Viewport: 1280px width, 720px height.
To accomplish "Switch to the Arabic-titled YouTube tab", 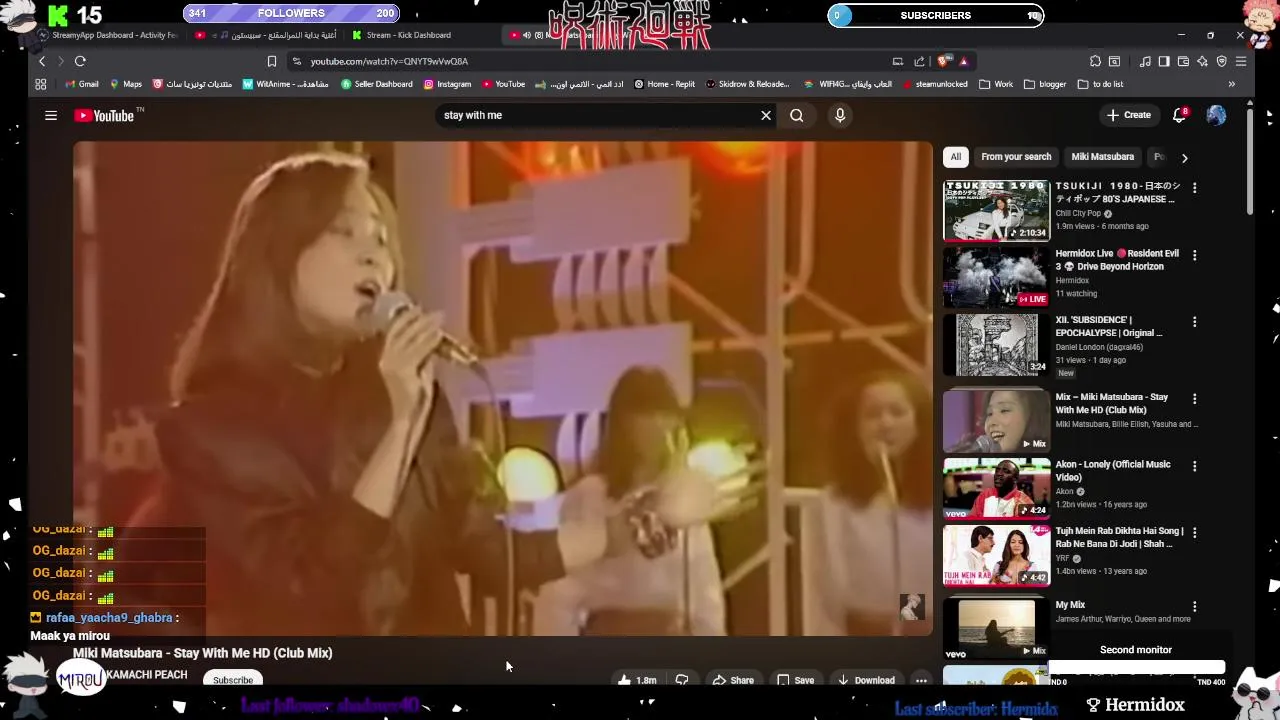I will click(x=268, y=35).
